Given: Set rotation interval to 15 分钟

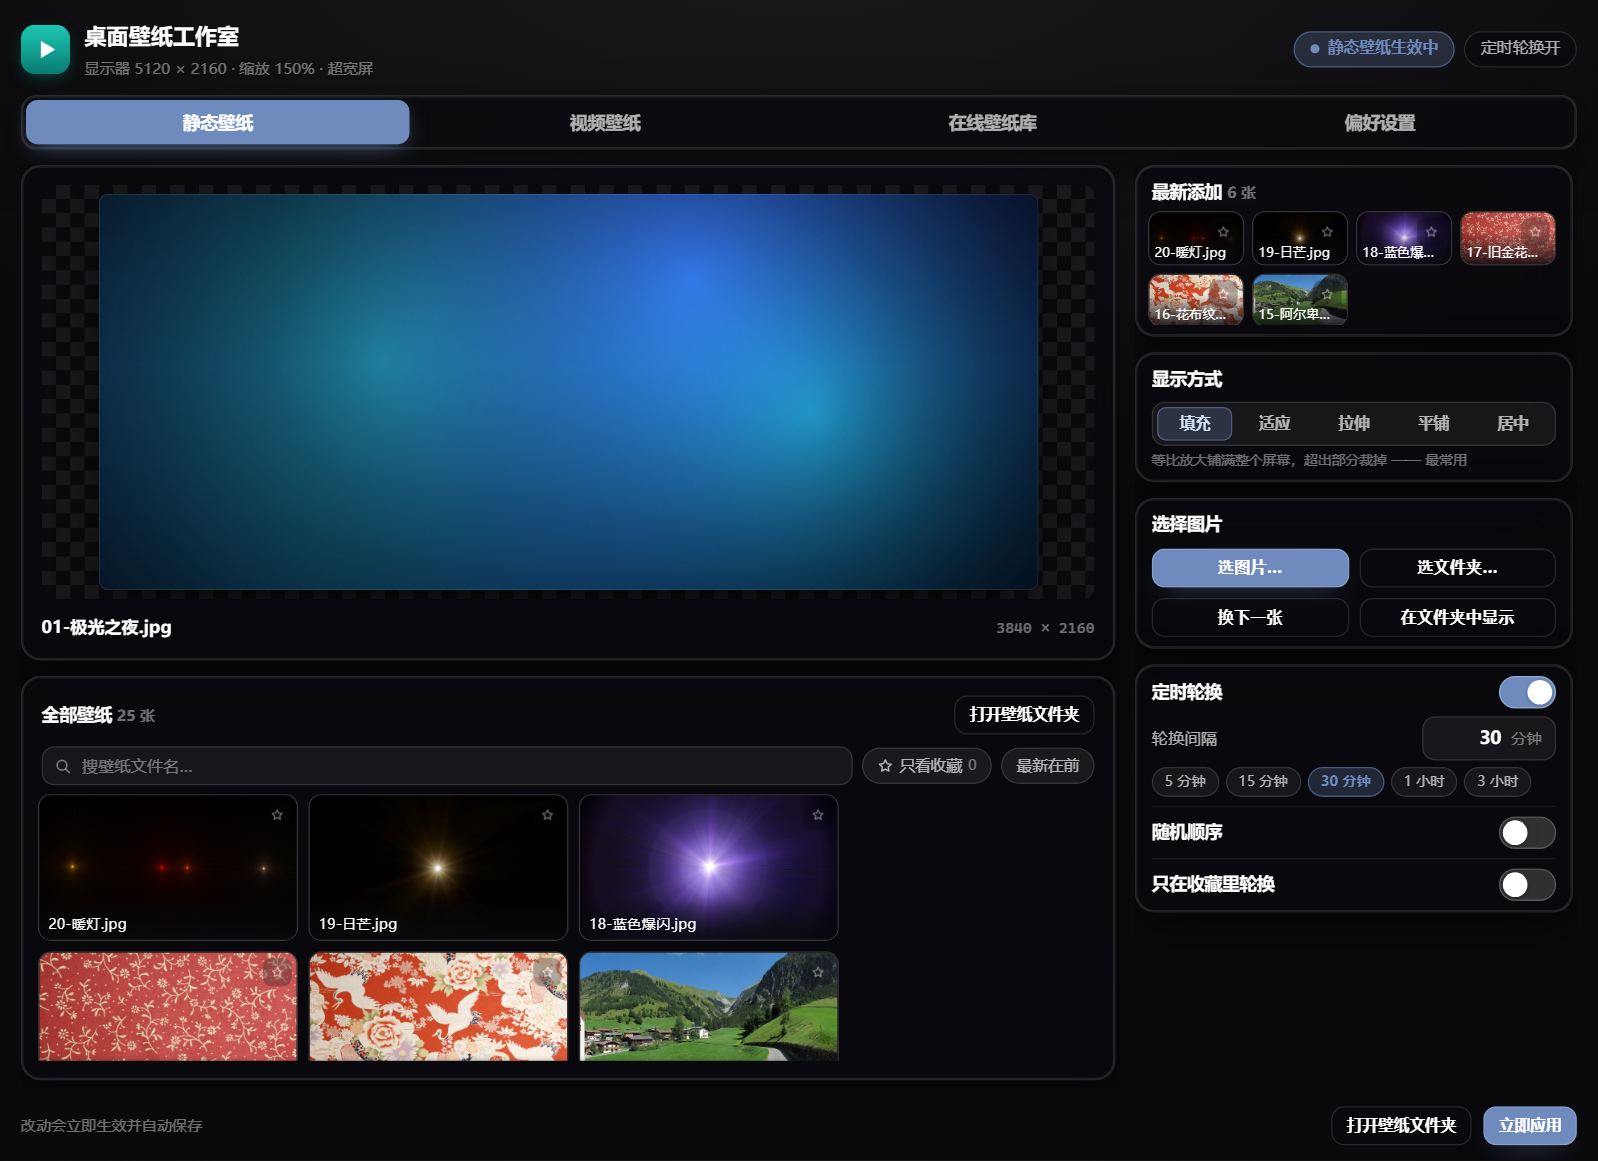Looking at the screenshot, I should [1263, 781].
